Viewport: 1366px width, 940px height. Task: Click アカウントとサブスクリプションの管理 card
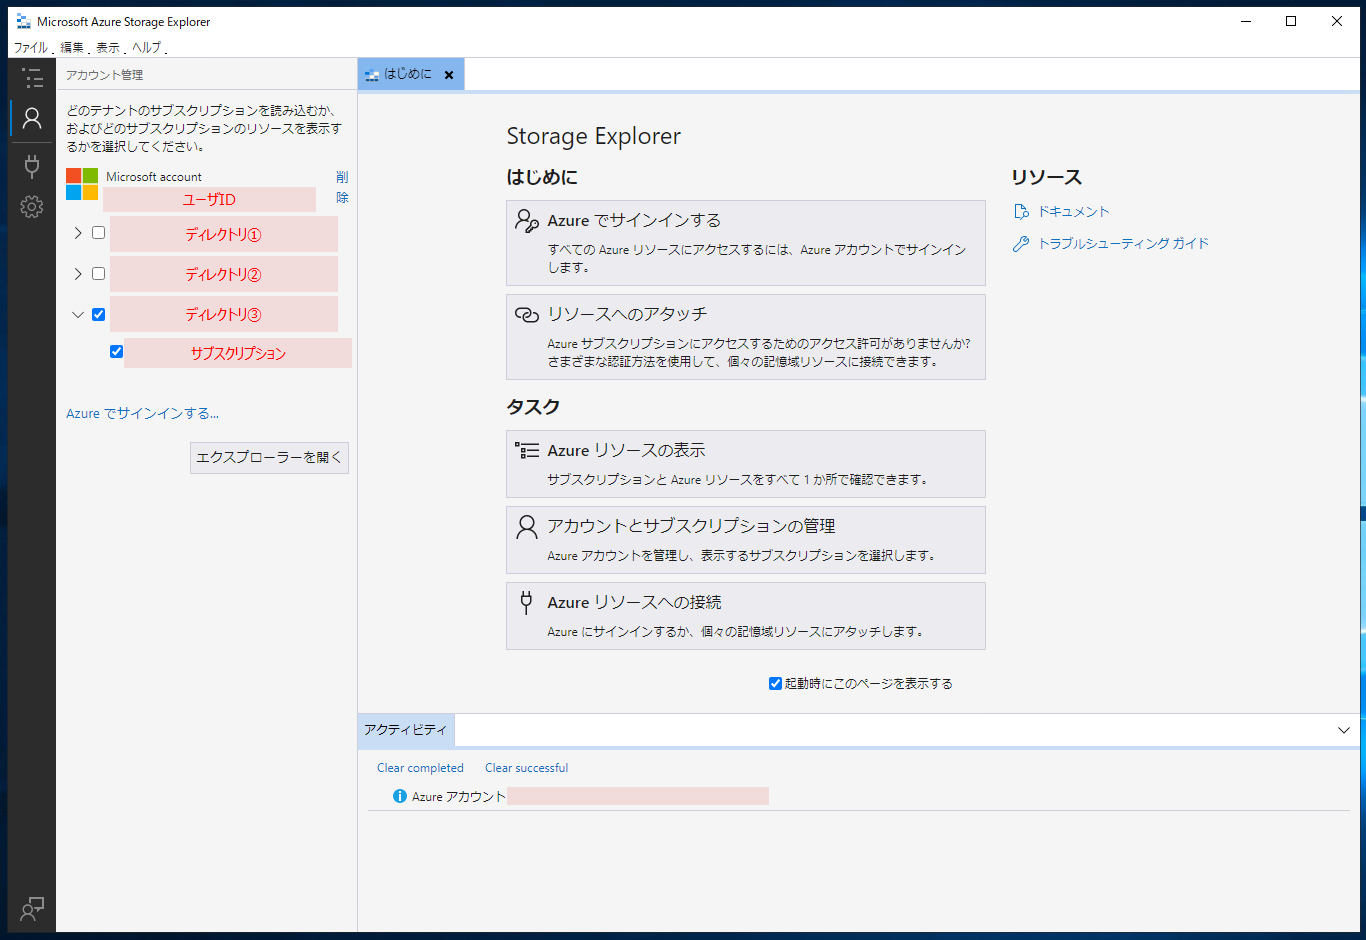pos(746,540)
